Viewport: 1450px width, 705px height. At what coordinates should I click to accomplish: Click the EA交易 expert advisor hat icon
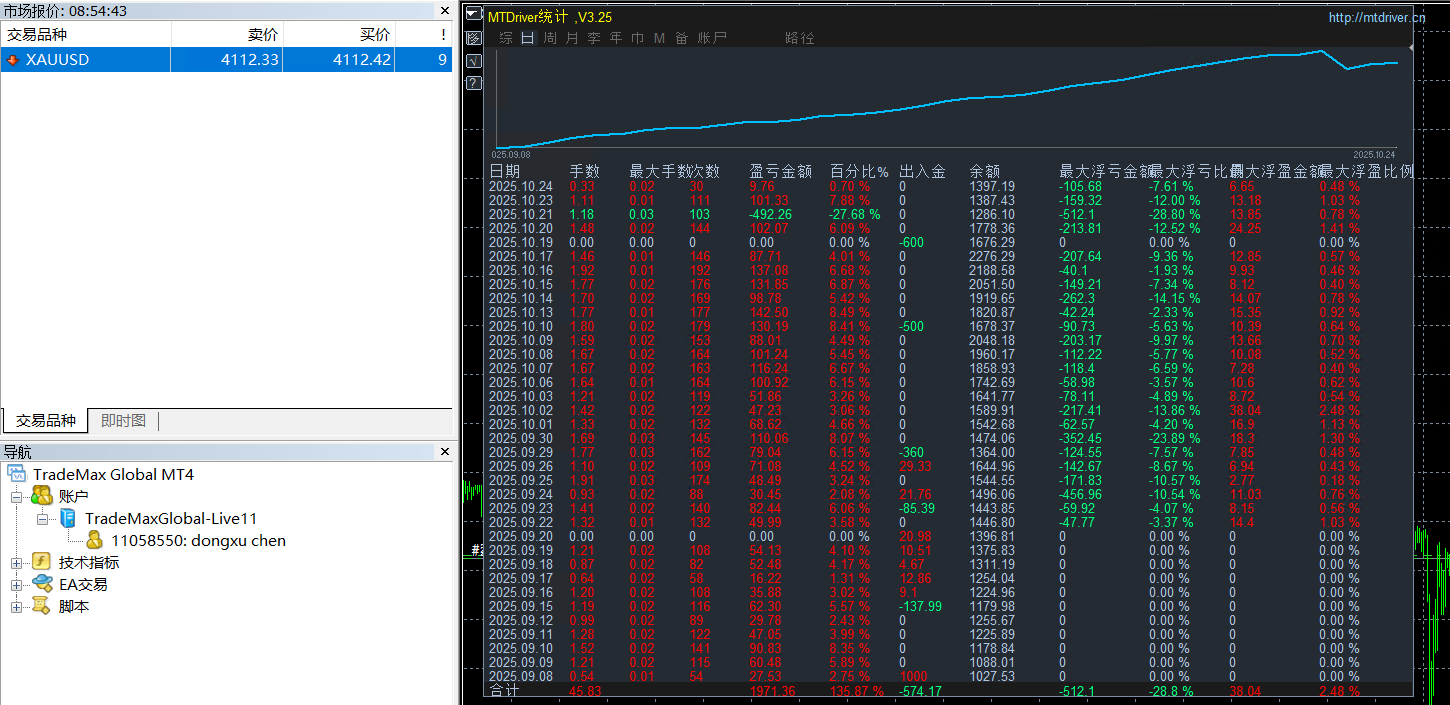[42, 584]
